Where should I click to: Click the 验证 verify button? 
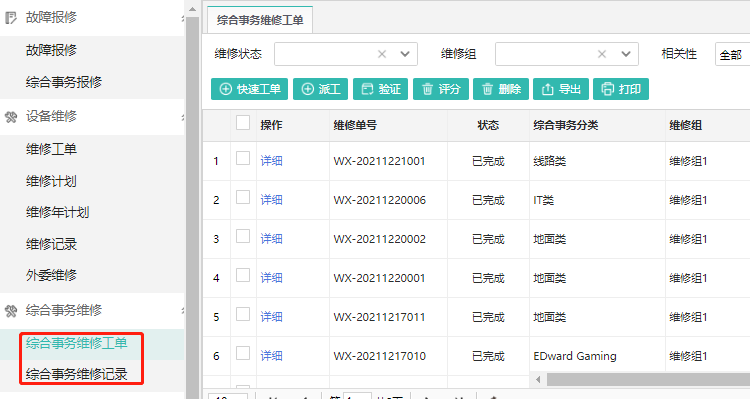coord(380,89)
